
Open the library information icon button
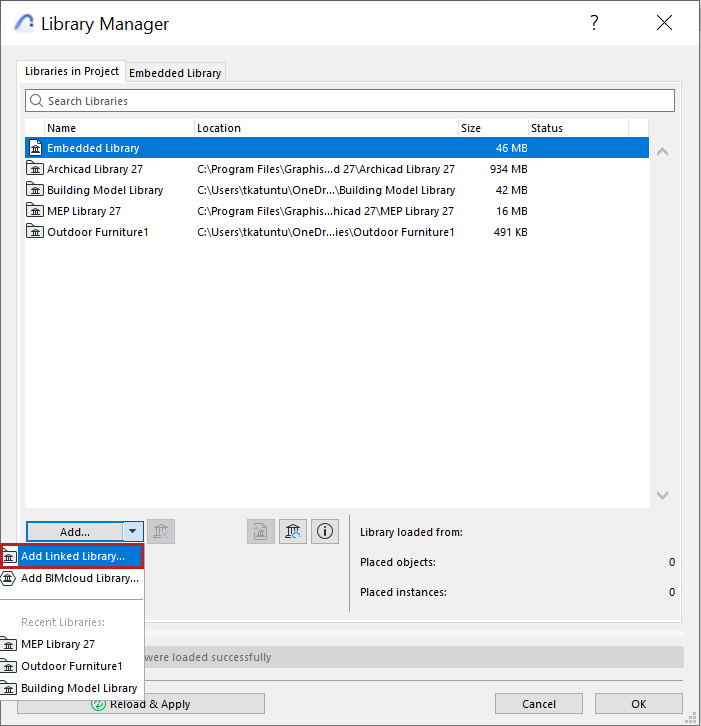(325, 531)
